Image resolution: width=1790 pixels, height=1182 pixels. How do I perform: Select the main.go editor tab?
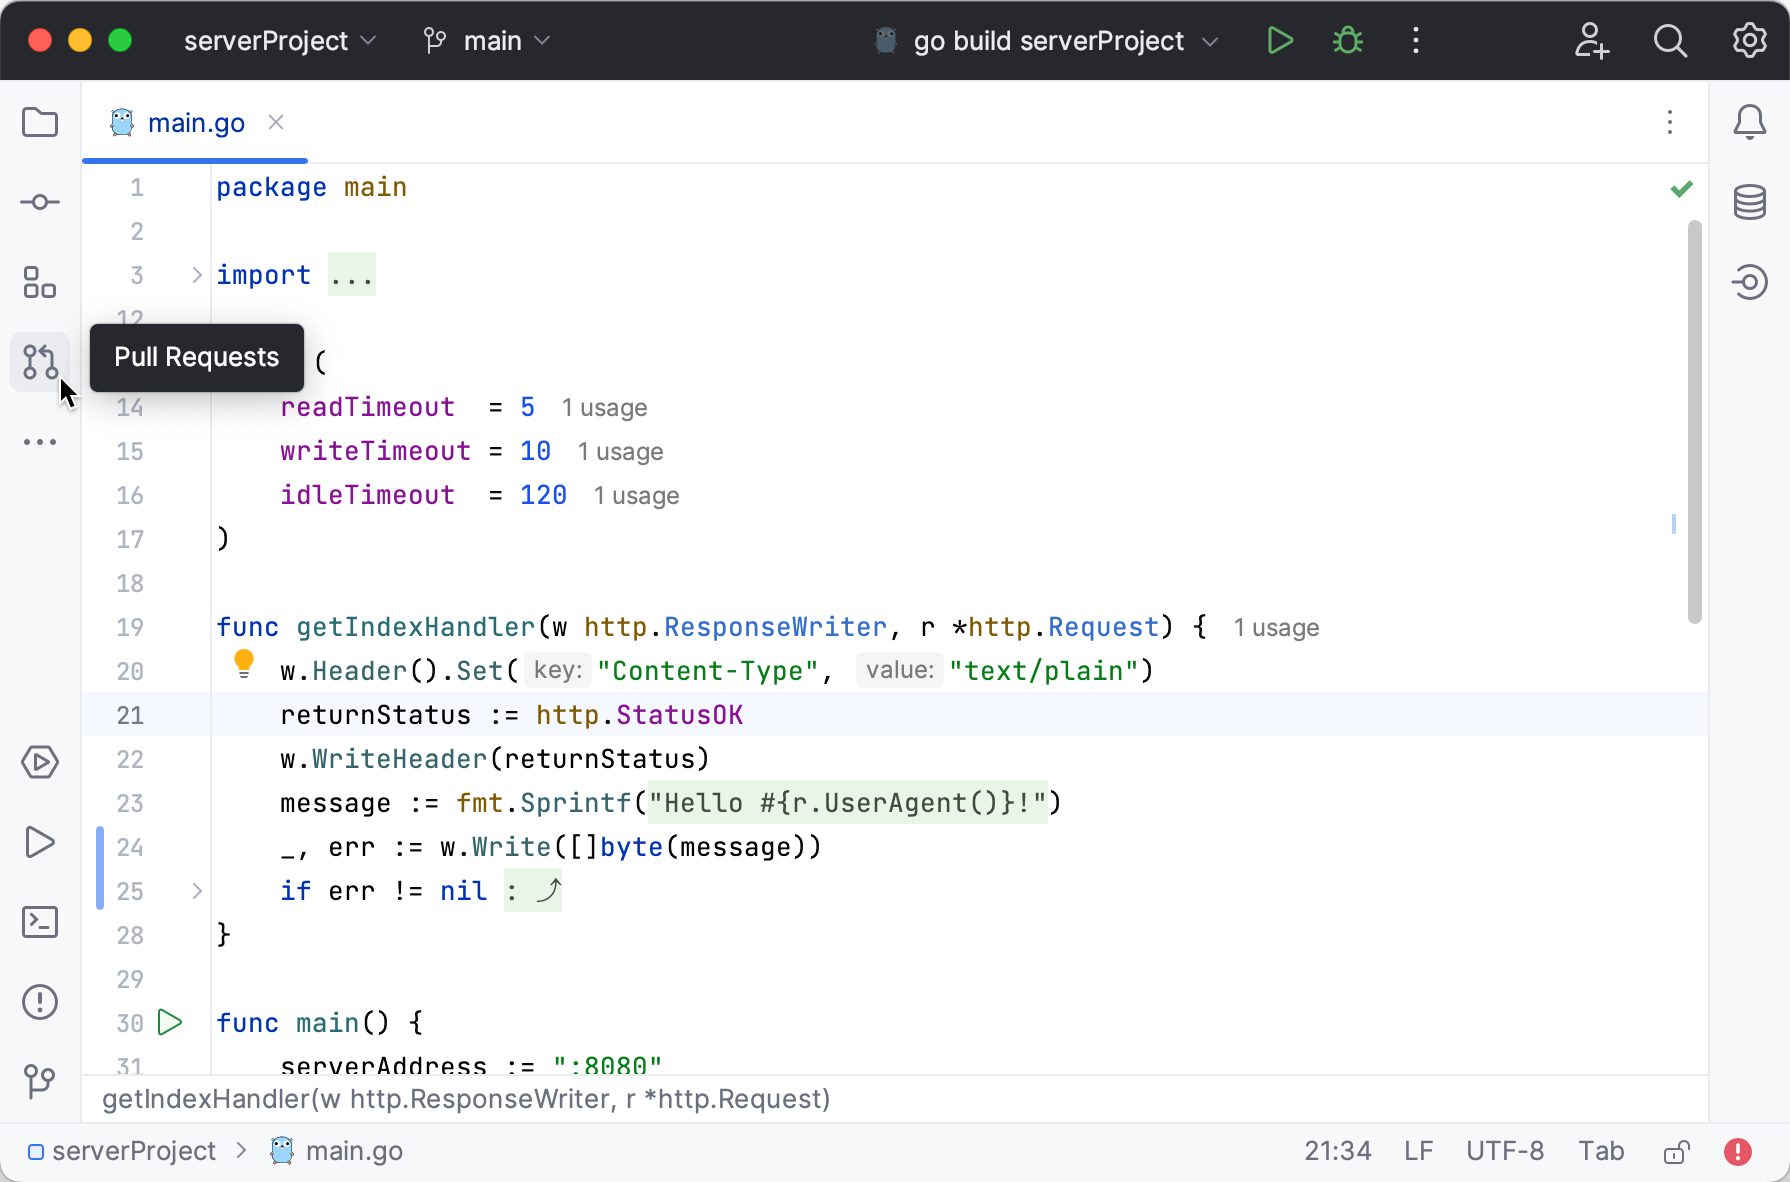click(196, 123)
